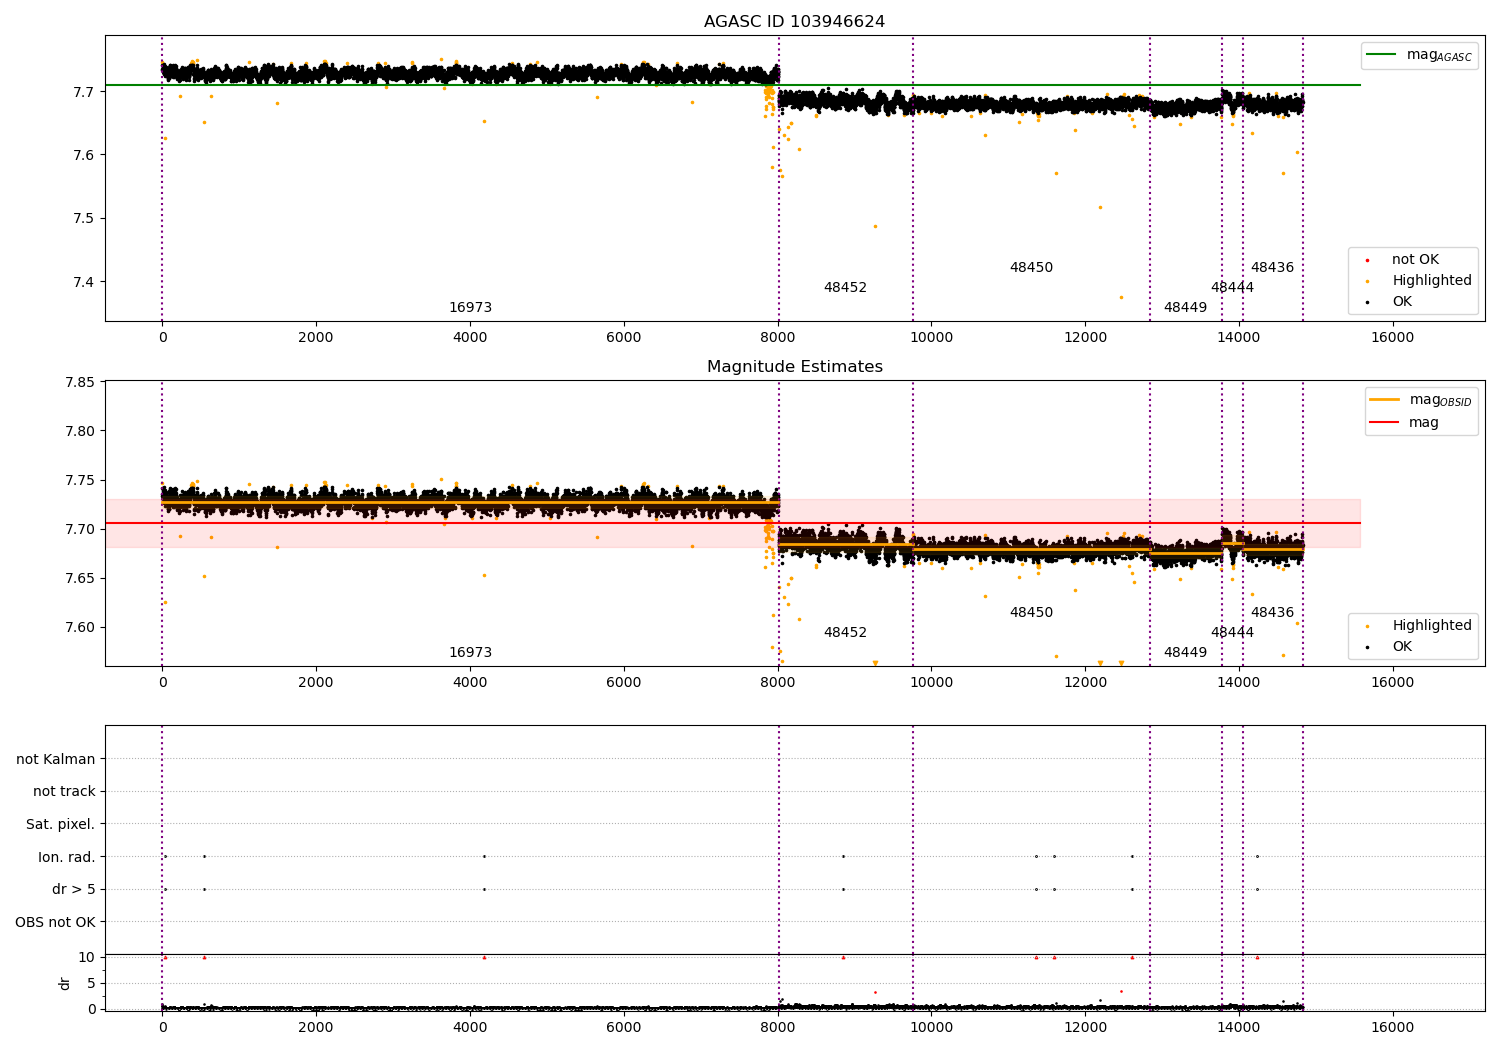This screenshot has width=1500, height=1050.
Task: Click the 7.6 tick on top plot
Action: click(83, 155)
